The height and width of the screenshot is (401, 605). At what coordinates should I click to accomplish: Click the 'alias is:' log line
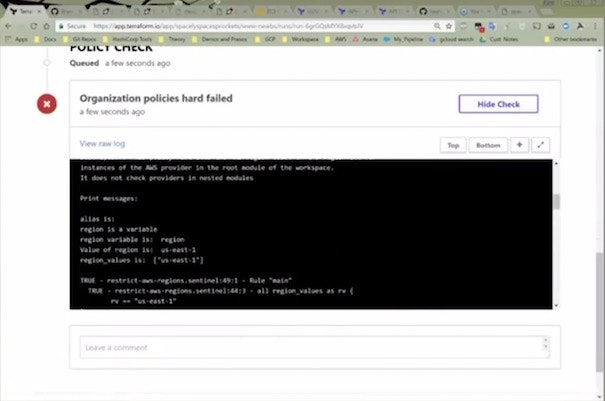click(97, 219)
